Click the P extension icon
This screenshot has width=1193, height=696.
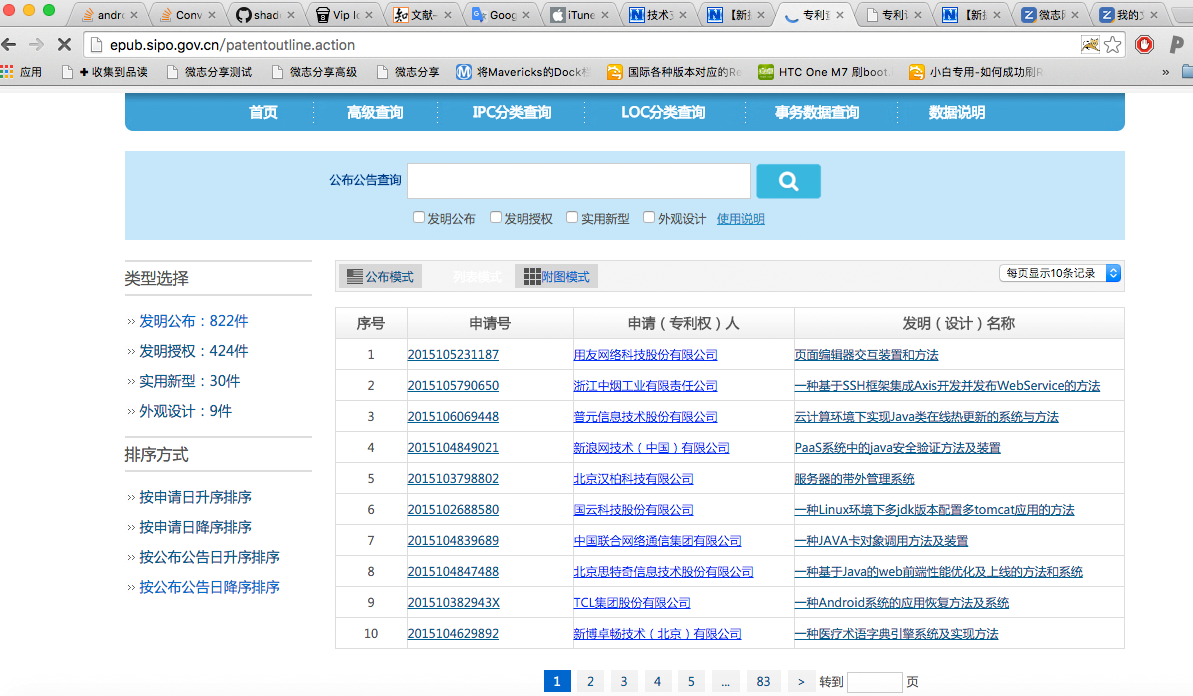click(1176, 45)
